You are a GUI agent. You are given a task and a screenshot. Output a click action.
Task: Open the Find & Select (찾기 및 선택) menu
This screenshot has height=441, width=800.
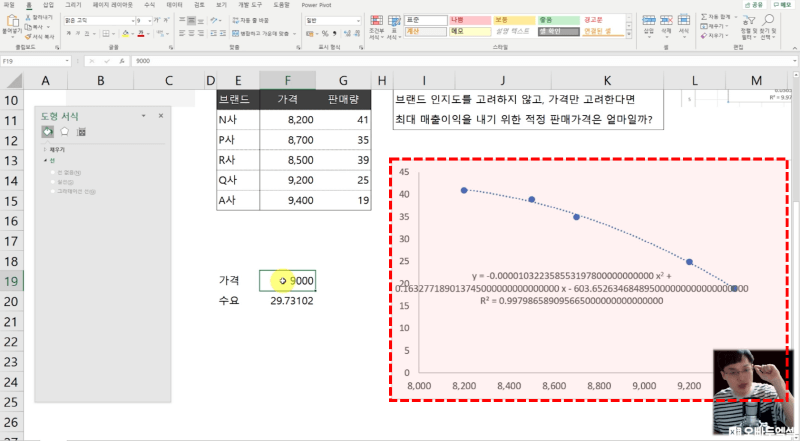point(768,27)
